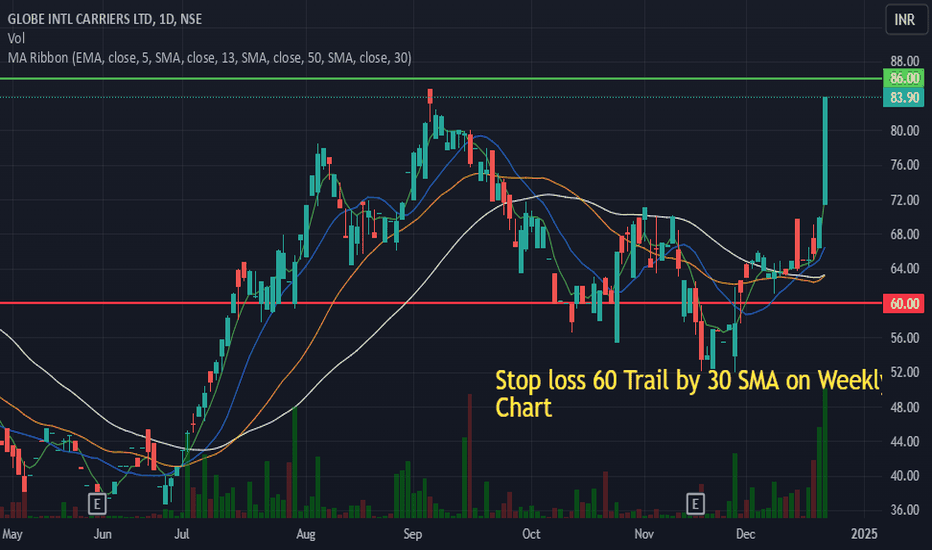
Task: Click the Vol indicator label
Action: 16,39
